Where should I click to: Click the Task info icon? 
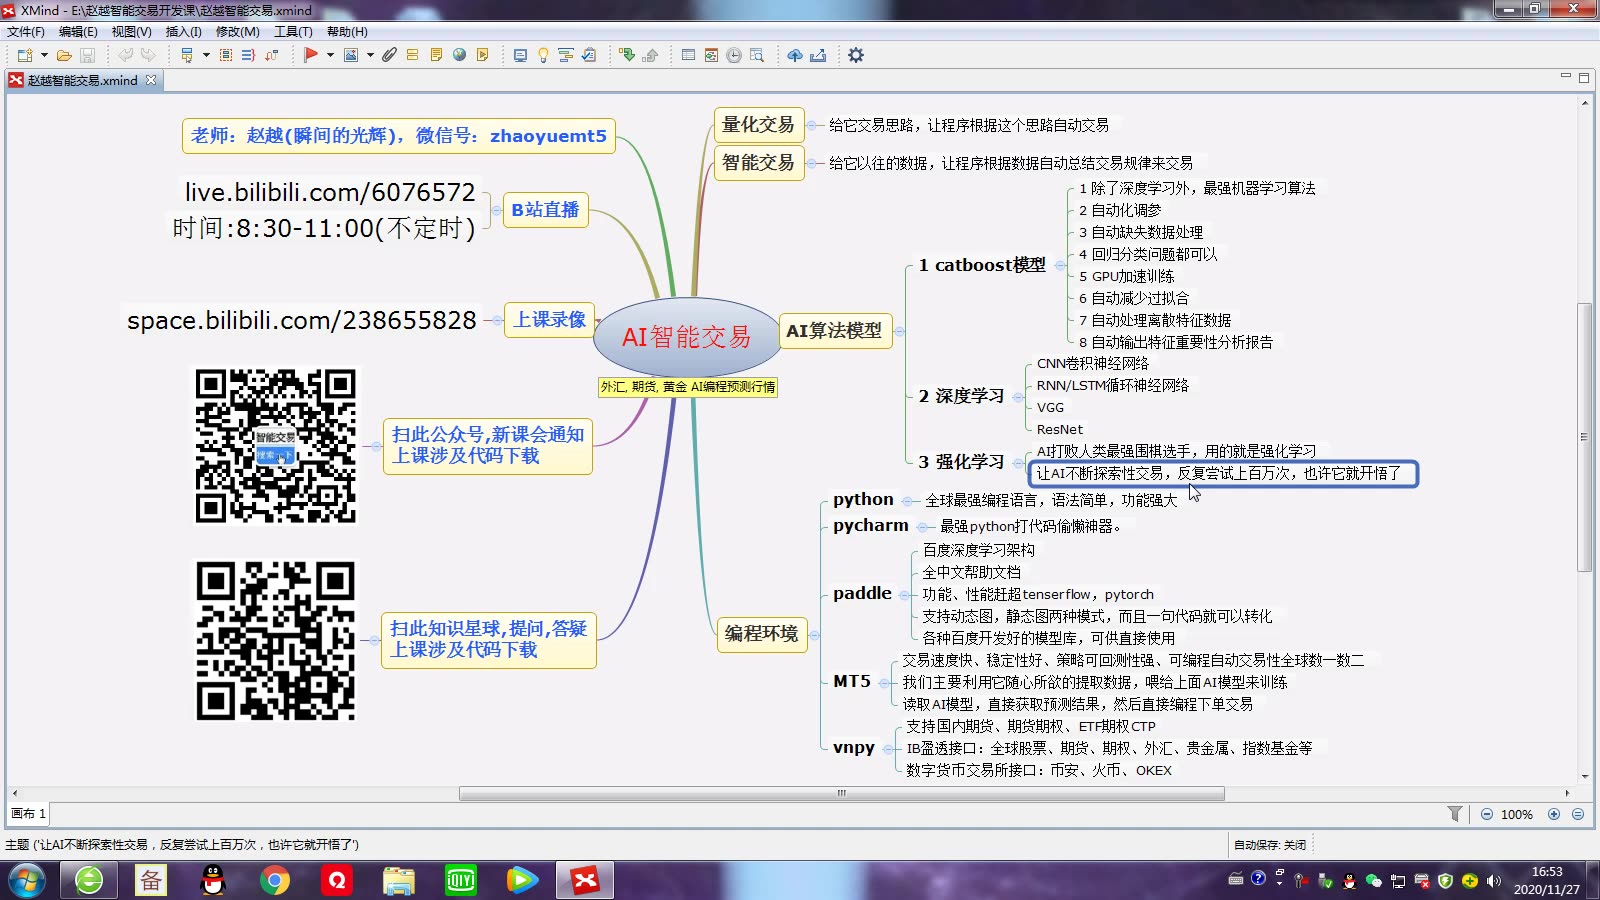[x=589, y=55]
